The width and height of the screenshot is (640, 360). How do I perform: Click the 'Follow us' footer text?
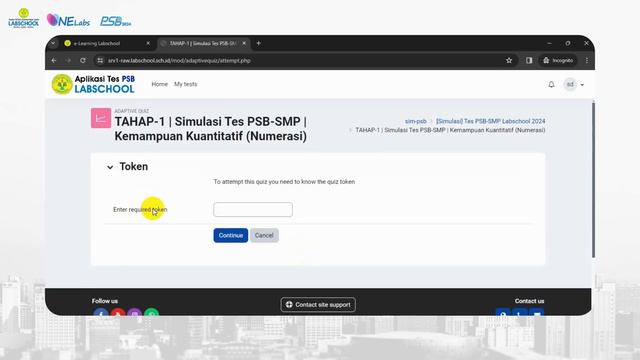pos(104,301)
